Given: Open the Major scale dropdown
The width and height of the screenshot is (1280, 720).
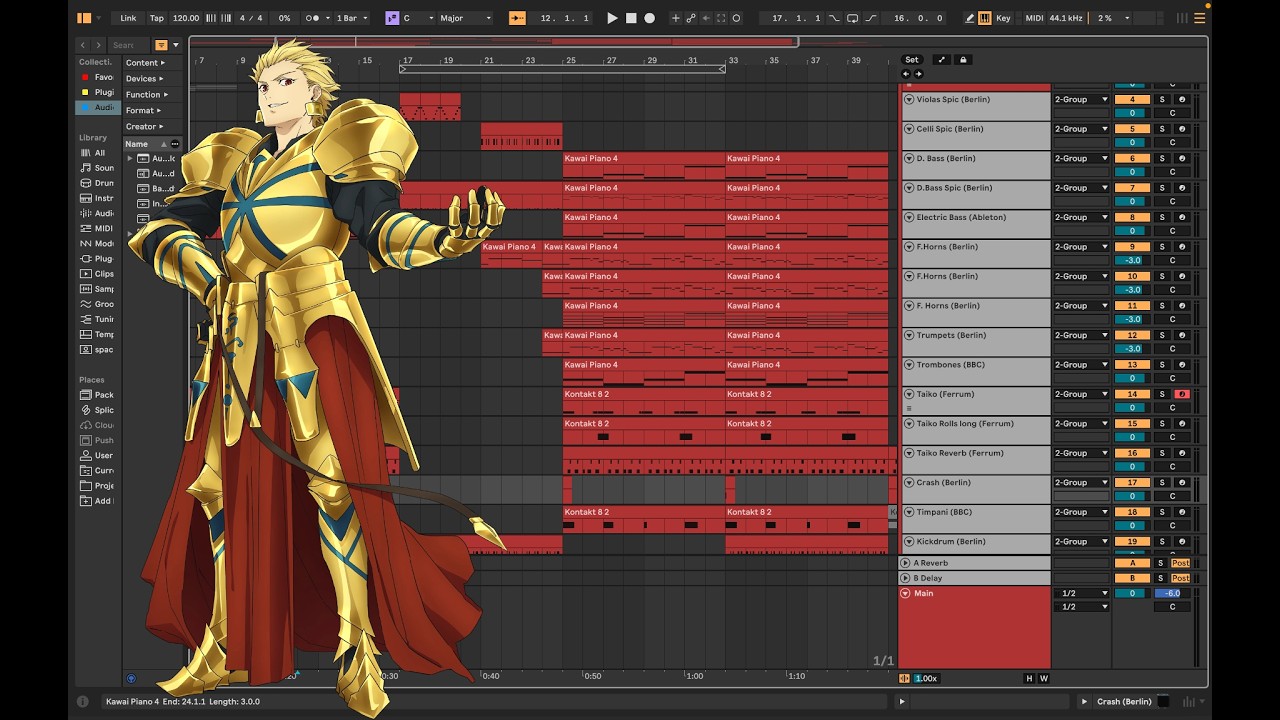Looking at the screenshot, I should pos(465,18).
